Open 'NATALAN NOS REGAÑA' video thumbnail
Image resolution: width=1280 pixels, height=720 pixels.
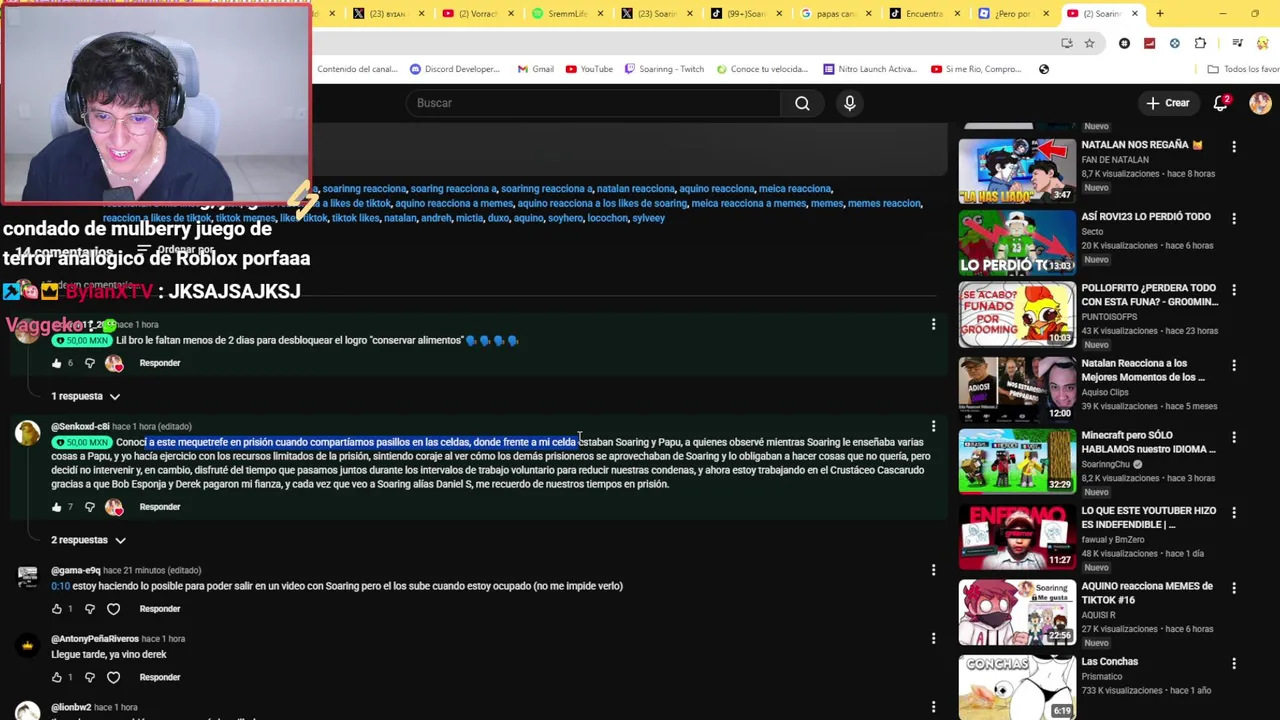(x=1017, y=171)
